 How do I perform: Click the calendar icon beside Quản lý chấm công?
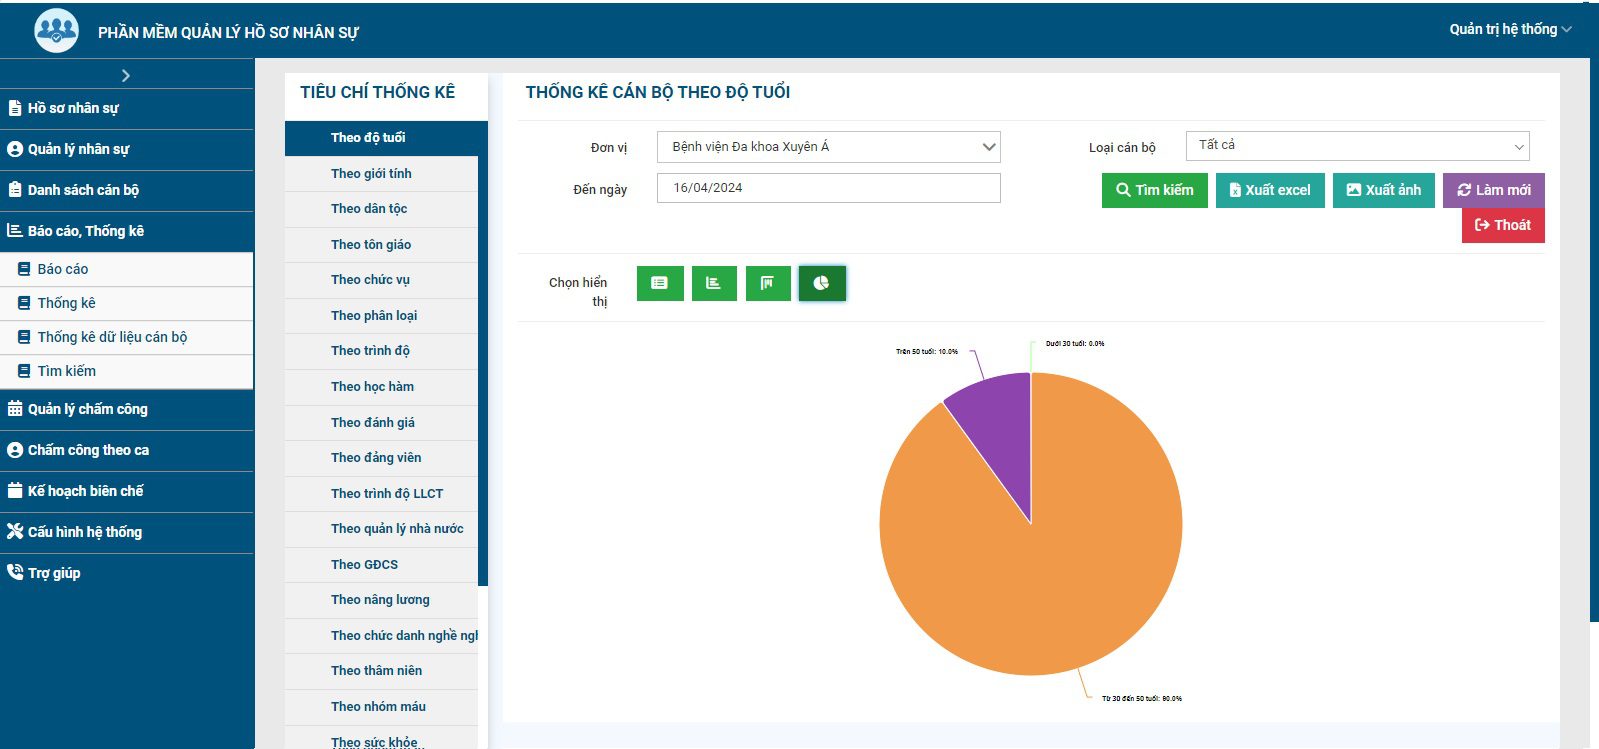(x=15, y=409)
